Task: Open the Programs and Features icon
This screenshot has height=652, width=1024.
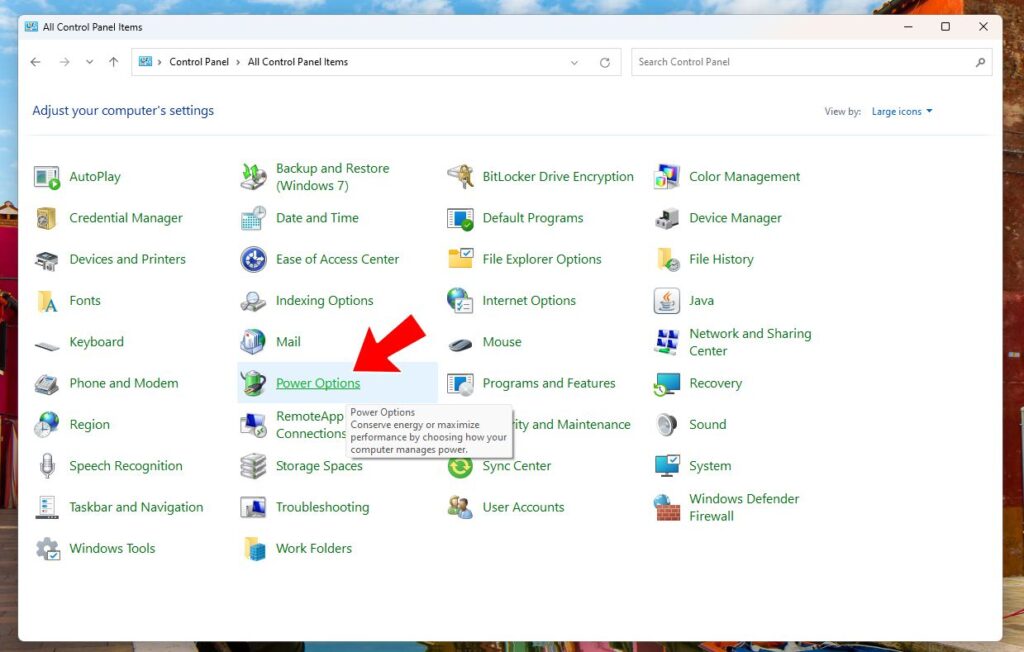Action: (460, 383)
